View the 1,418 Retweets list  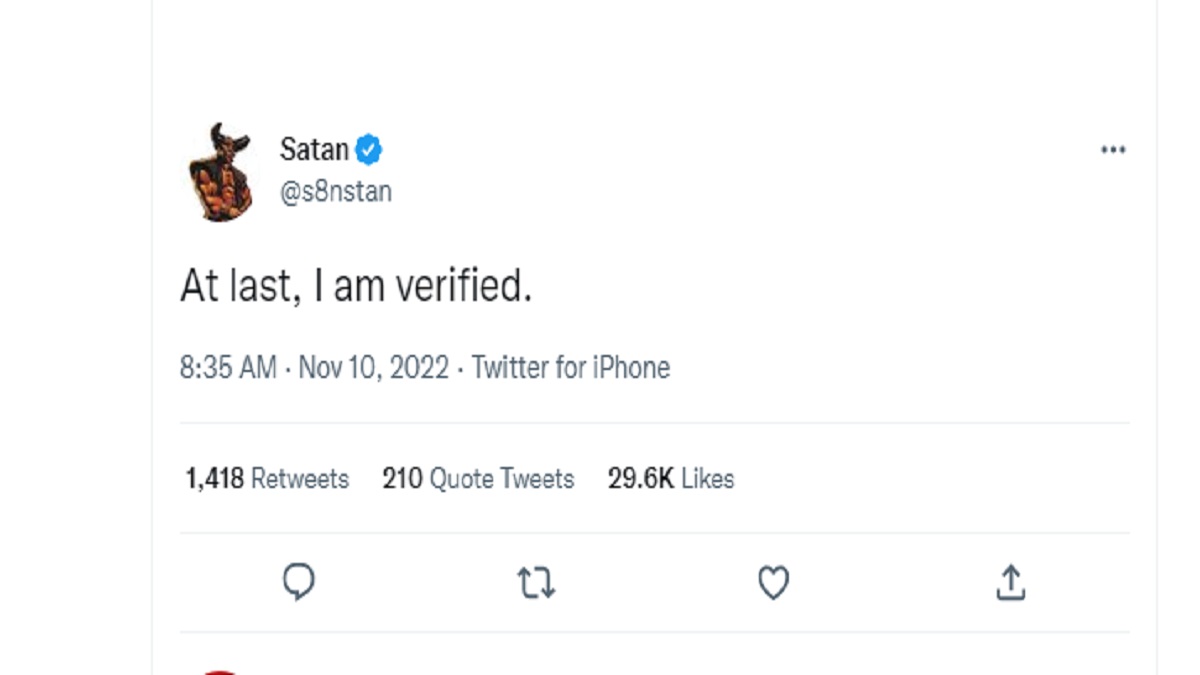[267, 479]
